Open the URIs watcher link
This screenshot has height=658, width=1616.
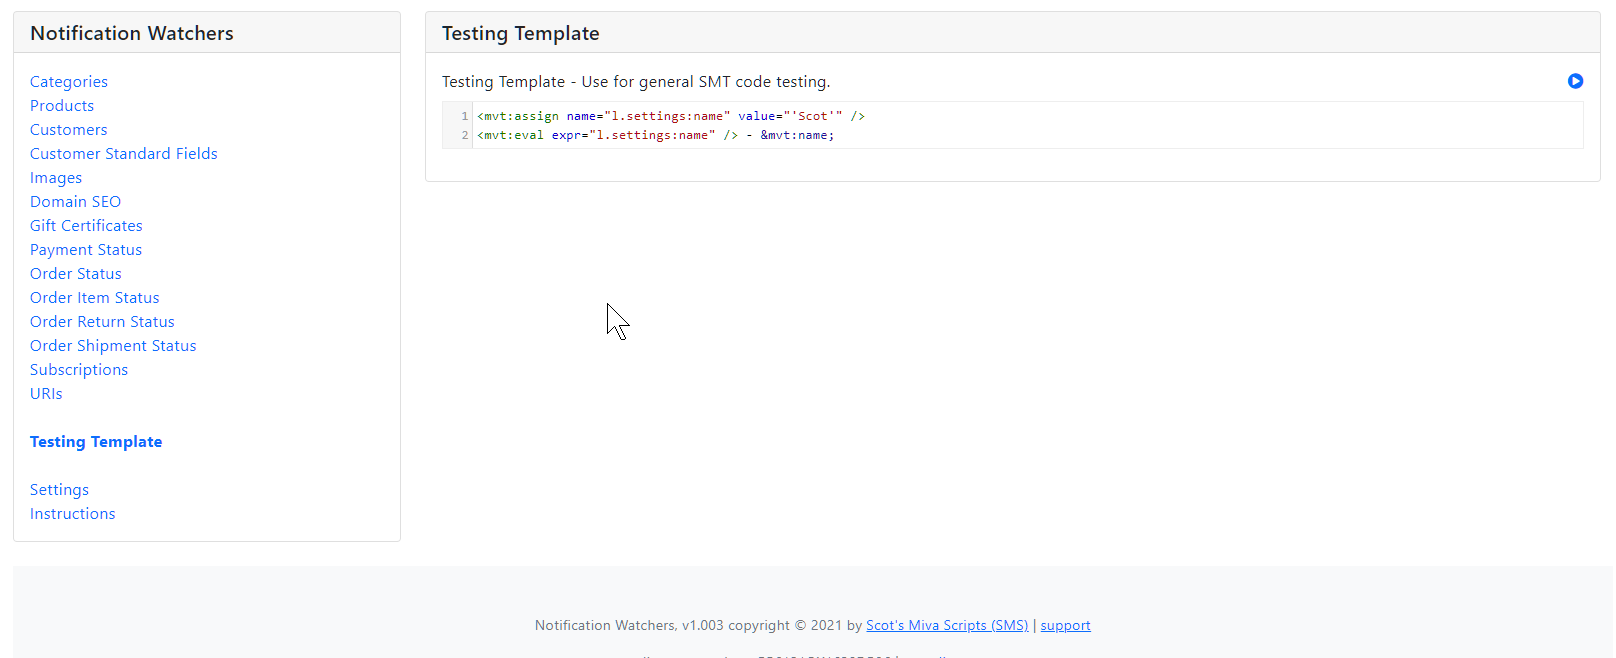(46, 394)
